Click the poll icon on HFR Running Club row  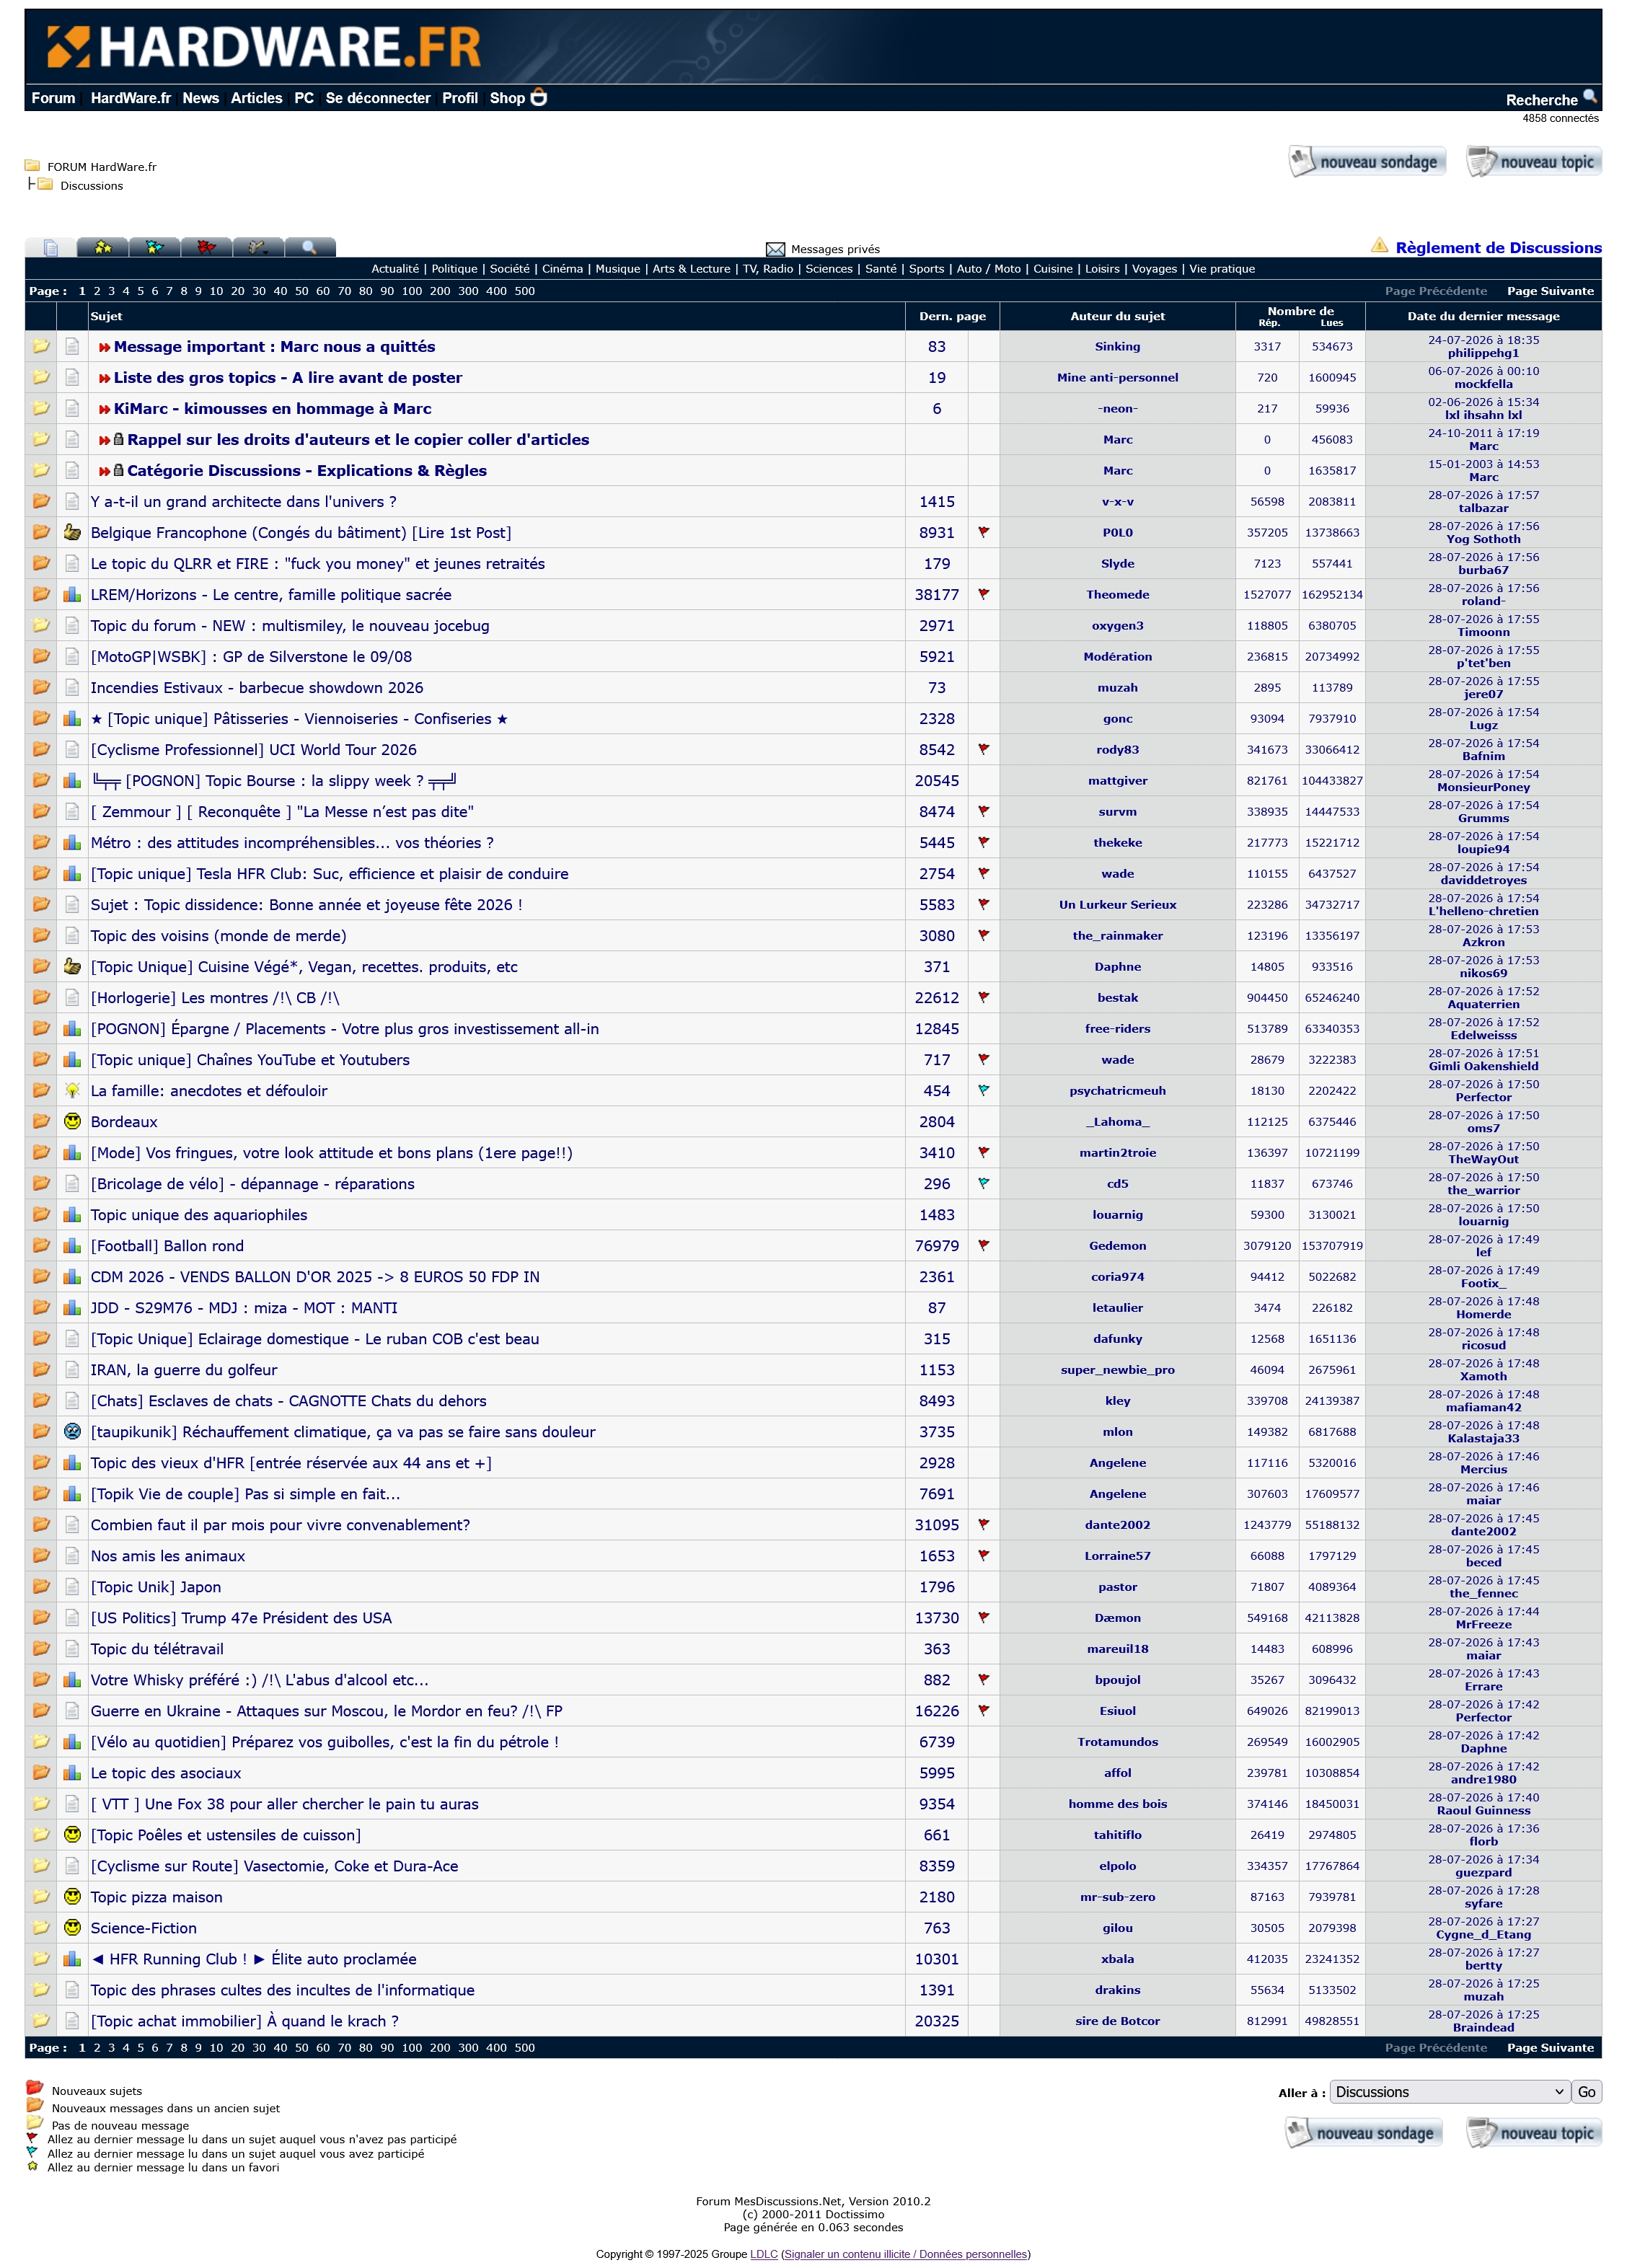pos(72,1958)
